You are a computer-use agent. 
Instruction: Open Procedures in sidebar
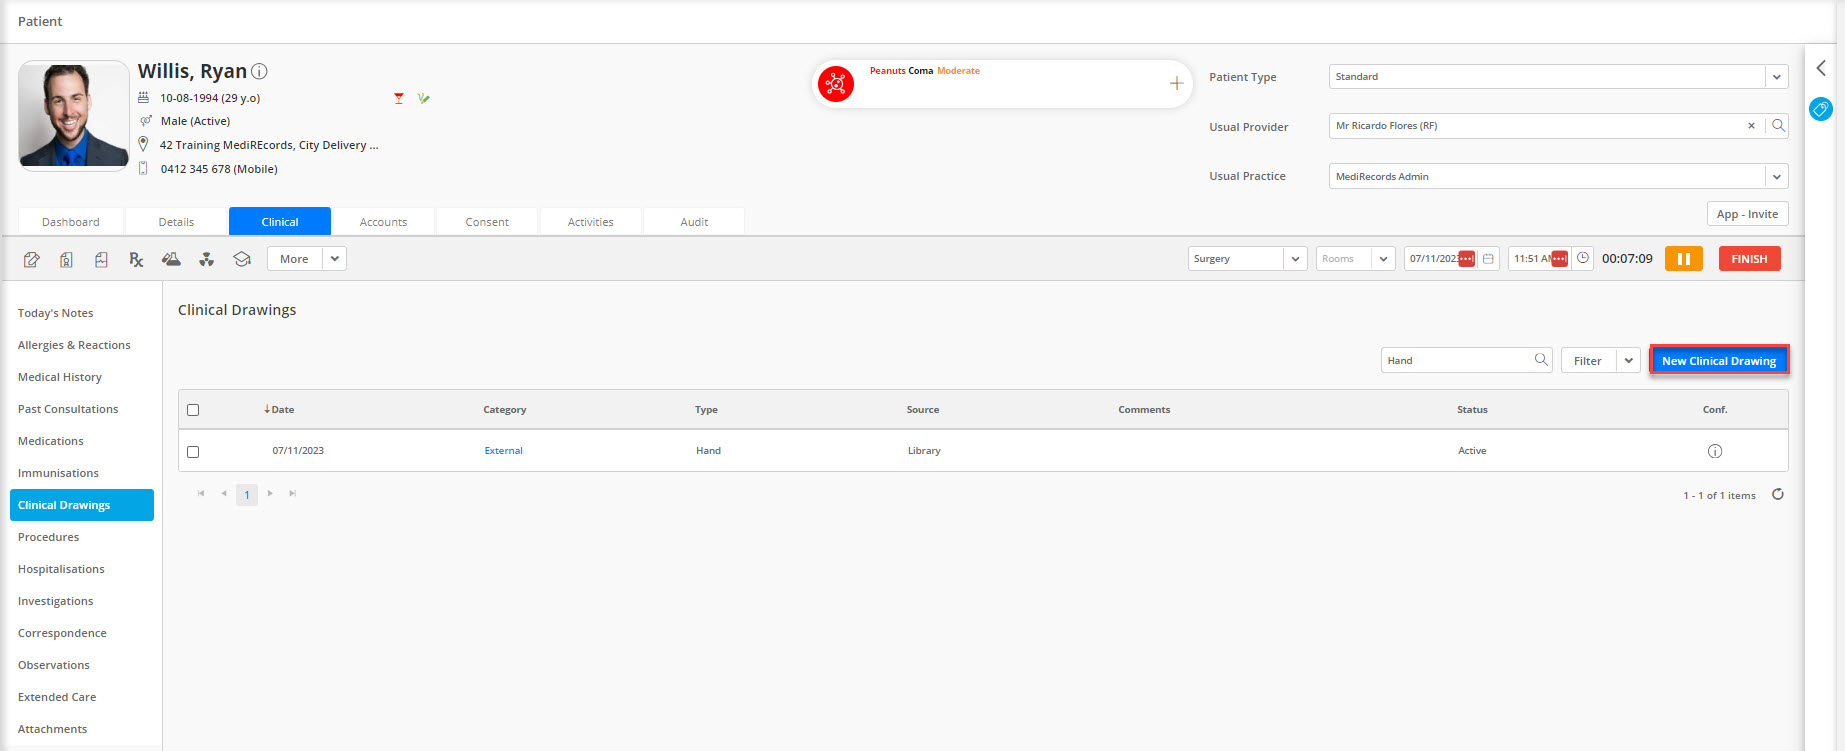(x=49, y=537)
